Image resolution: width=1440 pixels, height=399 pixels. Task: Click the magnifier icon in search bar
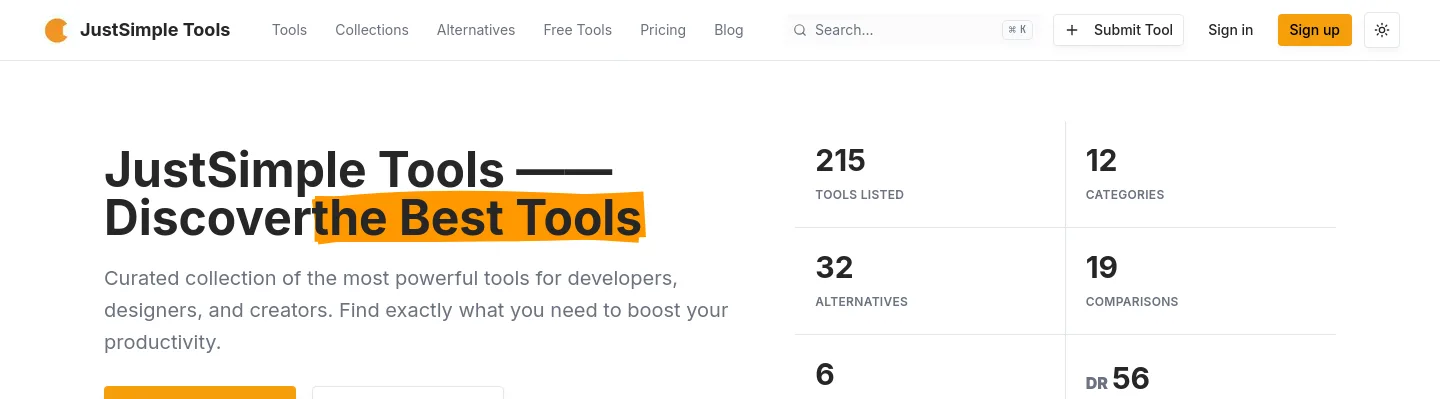pyautogui.click(x=800, y=30)
